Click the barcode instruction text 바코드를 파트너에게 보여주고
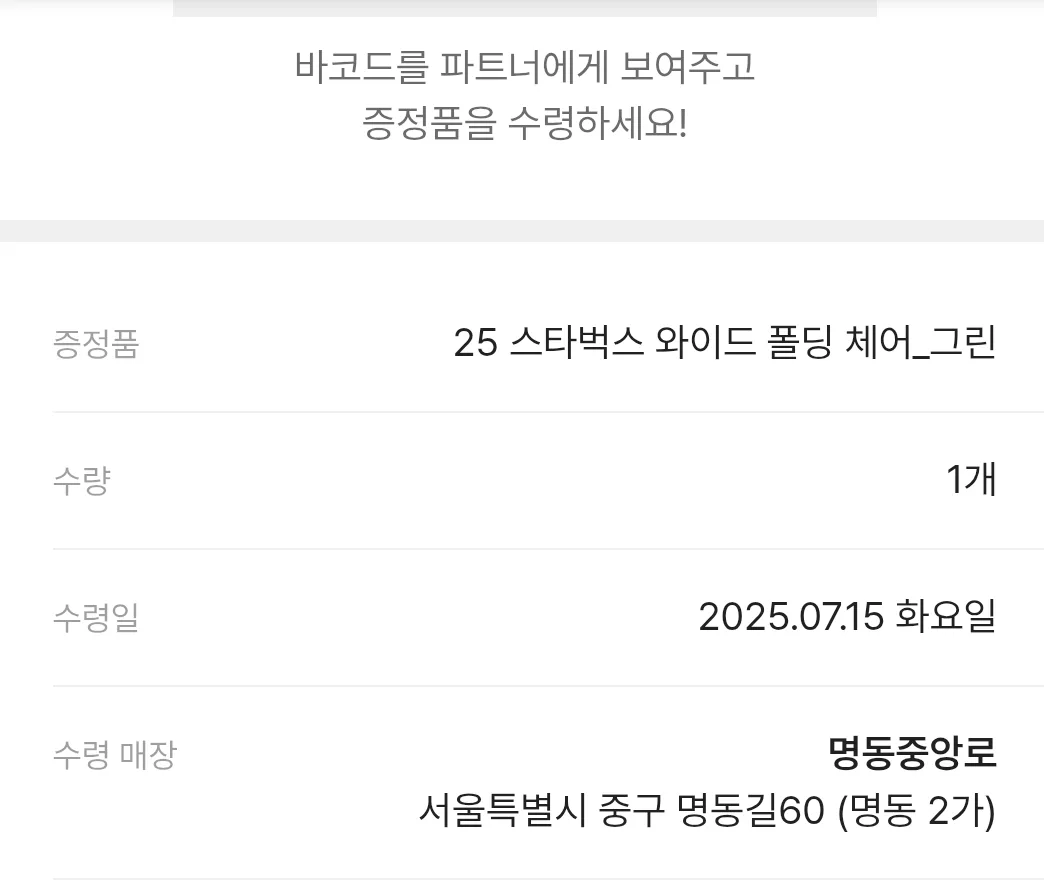The height and width of the screenshot is (893, 1044). click(x=525, y=67)
